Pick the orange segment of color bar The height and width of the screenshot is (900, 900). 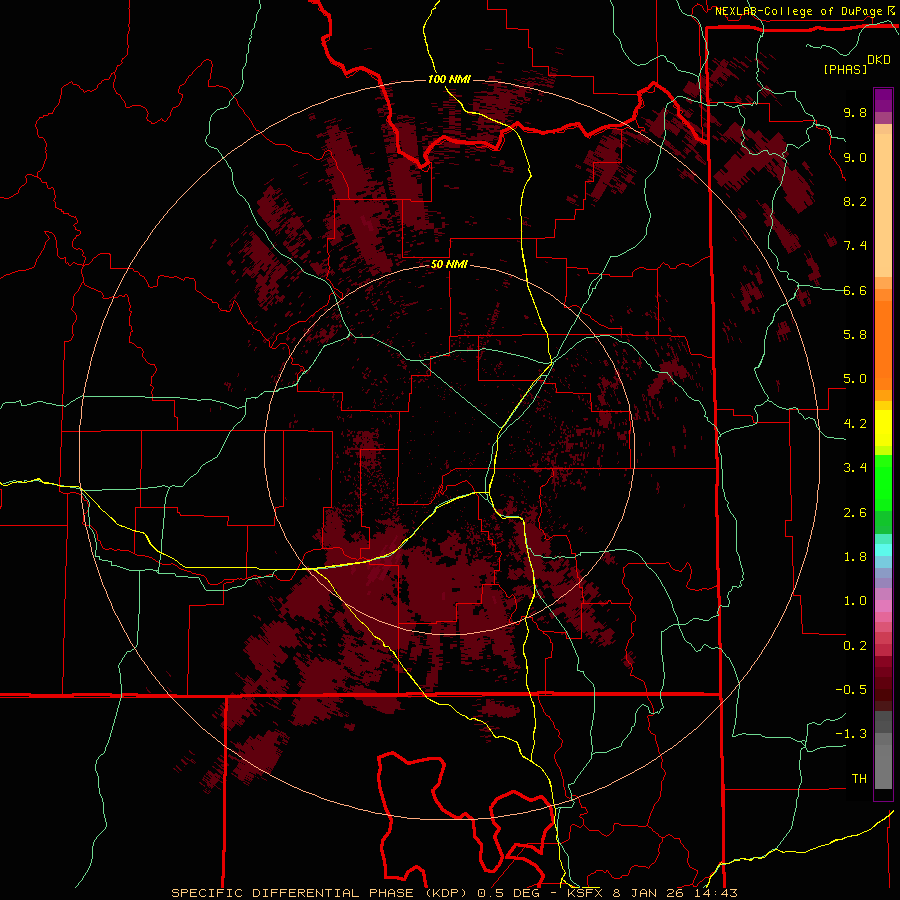[883, 346]
